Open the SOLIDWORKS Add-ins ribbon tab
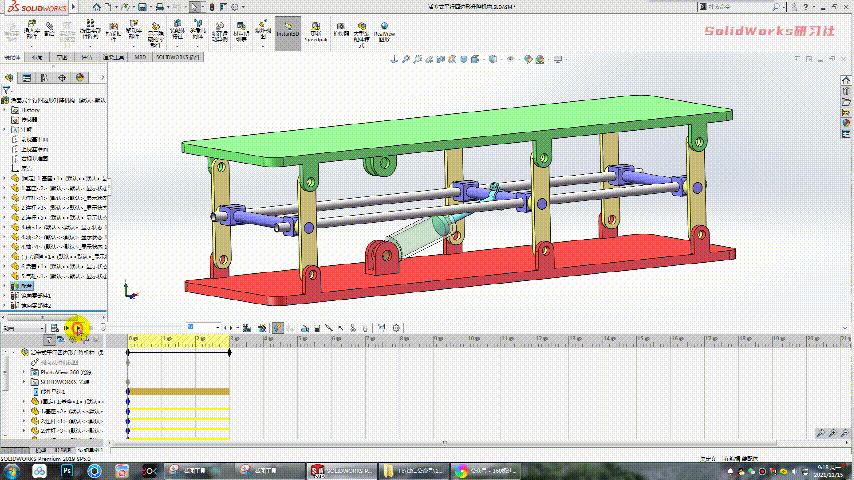This screenshot has height=480, width=854. click(x=177, y=57)
